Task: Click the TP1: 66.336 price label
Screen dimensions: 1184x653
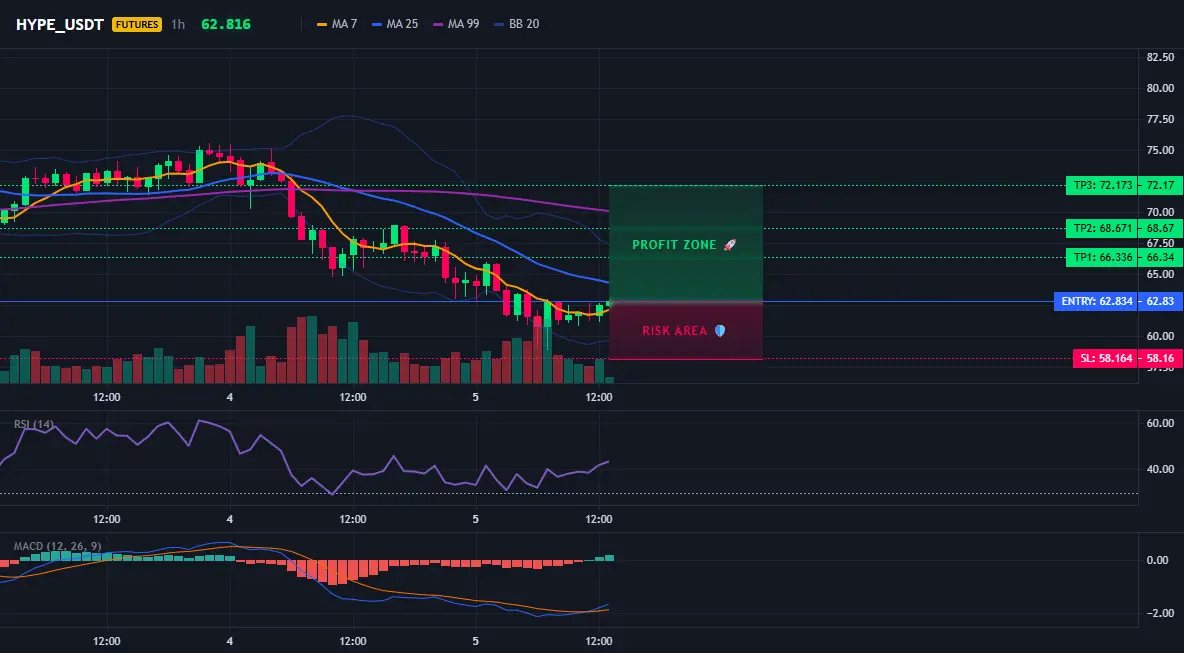Action: [1102, 257]
